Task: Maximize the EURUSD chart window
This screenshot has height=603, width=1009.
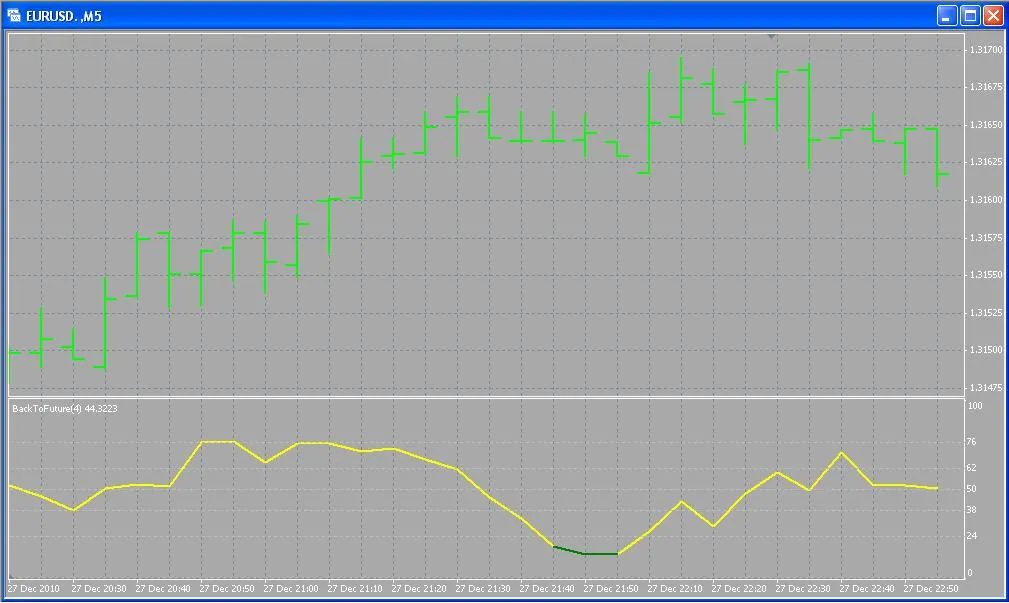Action: [970, 15]
